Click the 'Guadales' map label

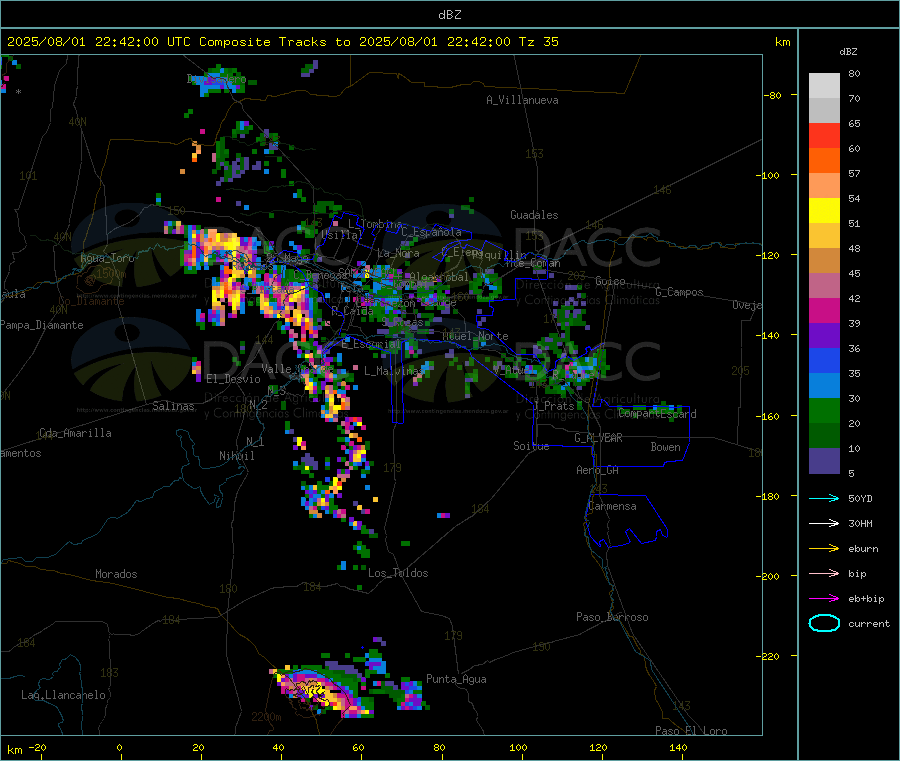[x=534, y=215]
